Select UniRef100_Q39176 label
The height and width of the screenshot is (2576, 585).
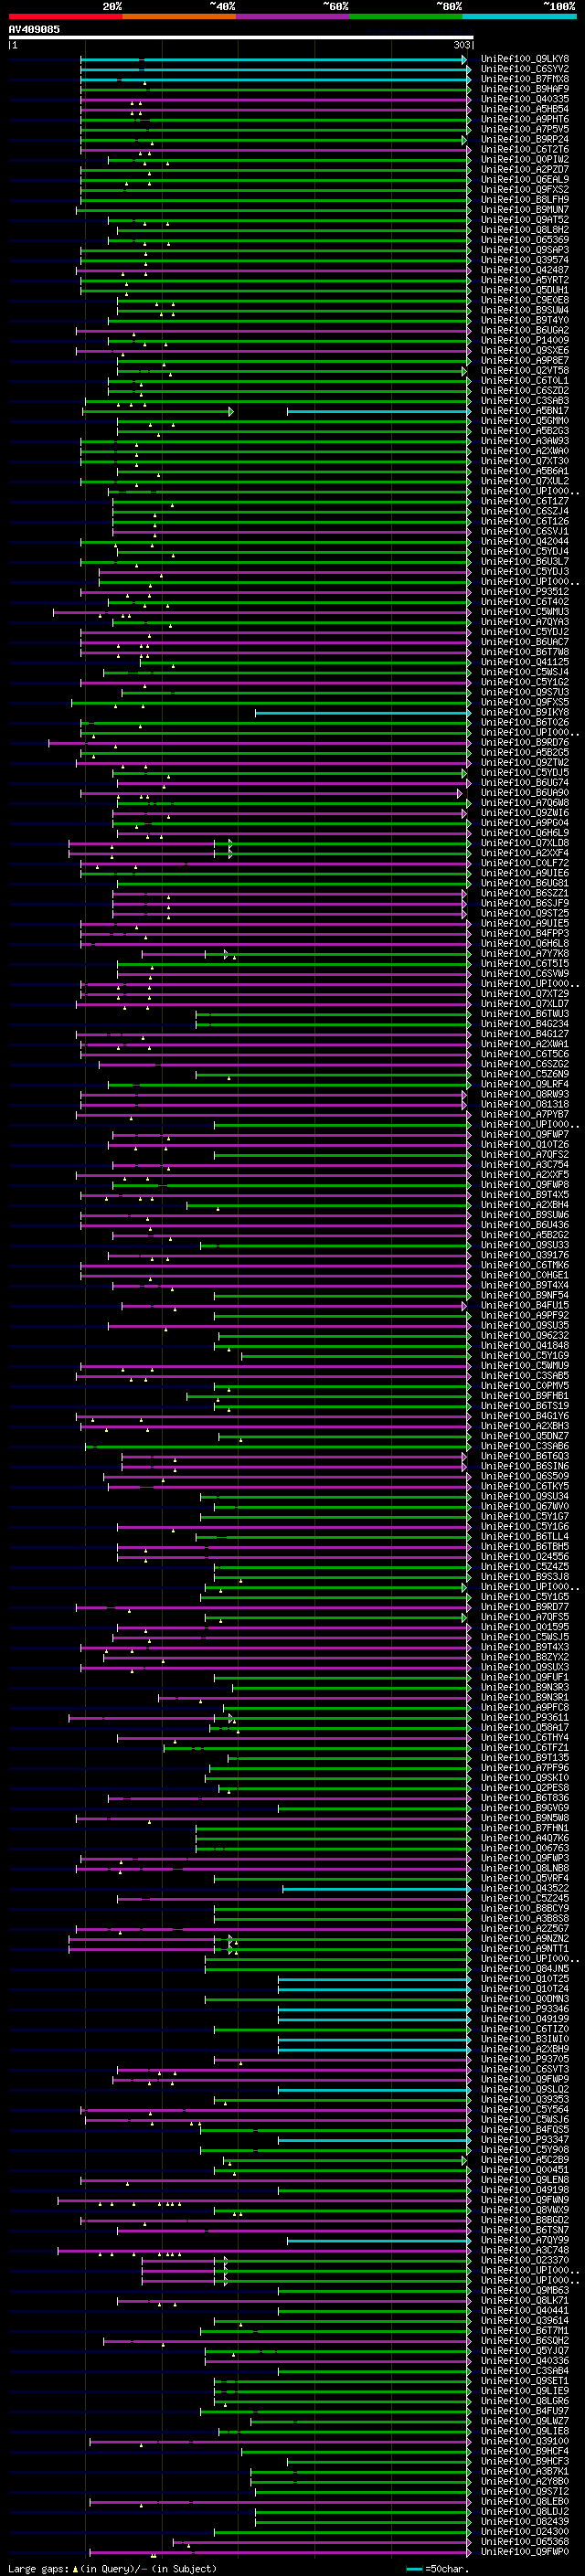tap(525, 1255)
